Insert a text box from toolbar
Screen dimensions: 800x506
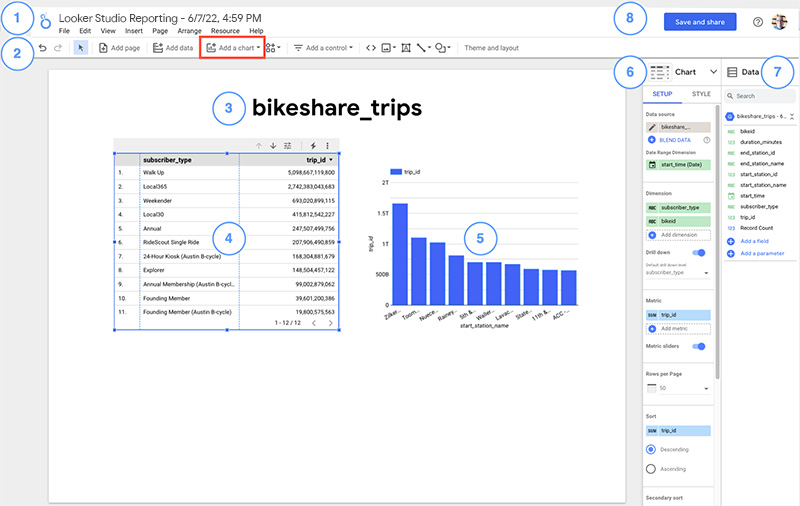tap(406, 47)
